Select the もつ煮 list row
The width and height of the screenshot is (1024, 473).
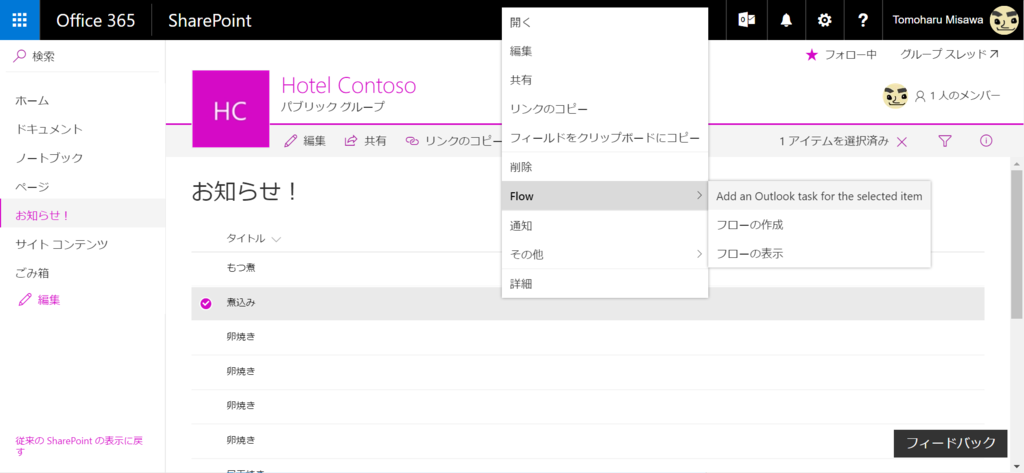click(588, 269)
